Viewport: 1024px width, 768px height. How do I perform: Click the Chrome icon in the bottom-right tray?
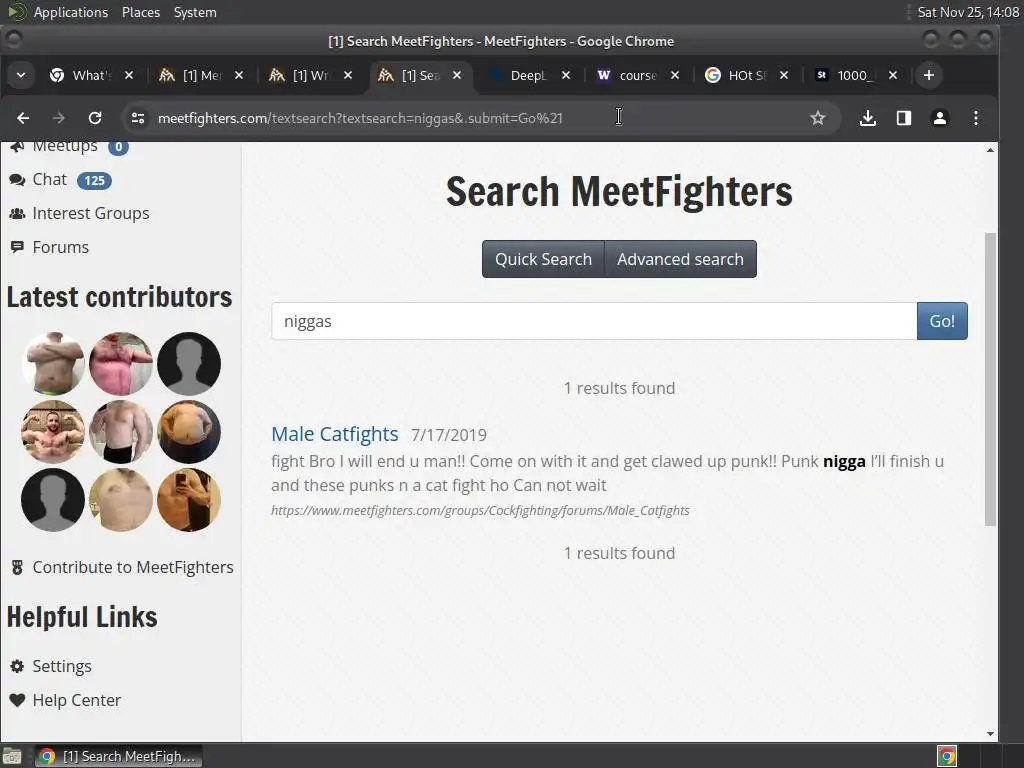pos(947,756)
